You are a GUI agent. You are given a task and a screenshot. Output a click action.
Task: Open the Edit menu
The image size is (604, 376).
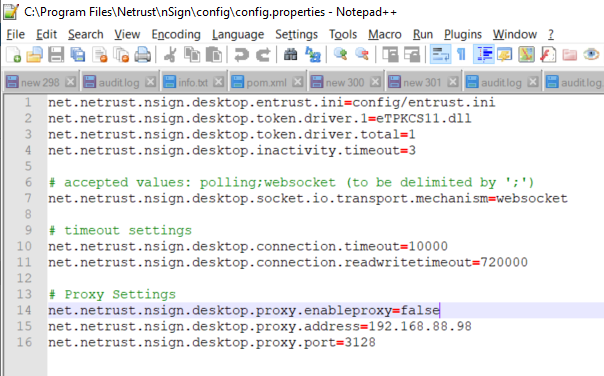click(x=46, y=34)
